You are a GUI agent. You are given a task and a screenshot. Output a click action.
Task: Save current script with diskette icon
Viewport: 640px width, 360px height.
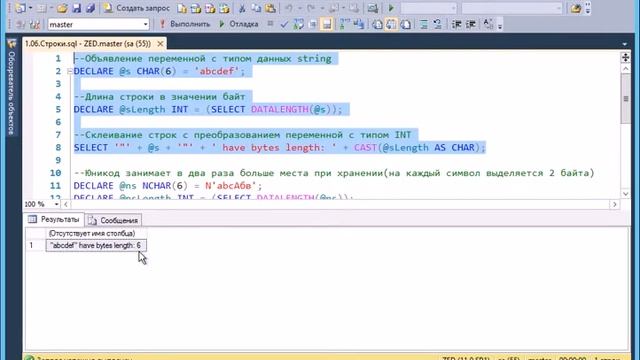pos(76,8)
